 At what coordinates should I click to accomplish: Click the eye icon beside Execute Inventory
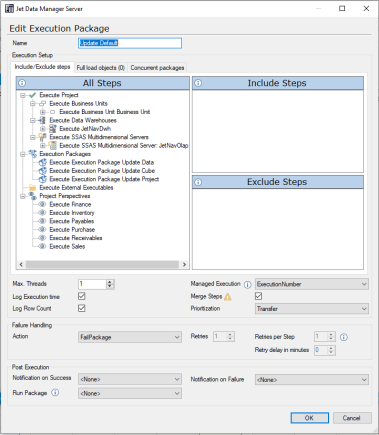pos(42,213)
